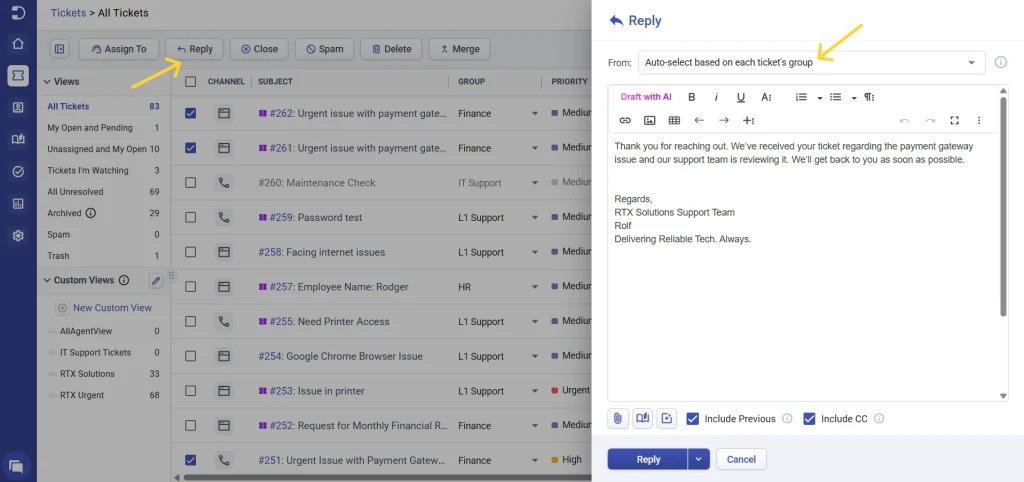This screenshot has height=482, width=1024.
Task: Open the All Unresolved view
Action: coord(75,191)
